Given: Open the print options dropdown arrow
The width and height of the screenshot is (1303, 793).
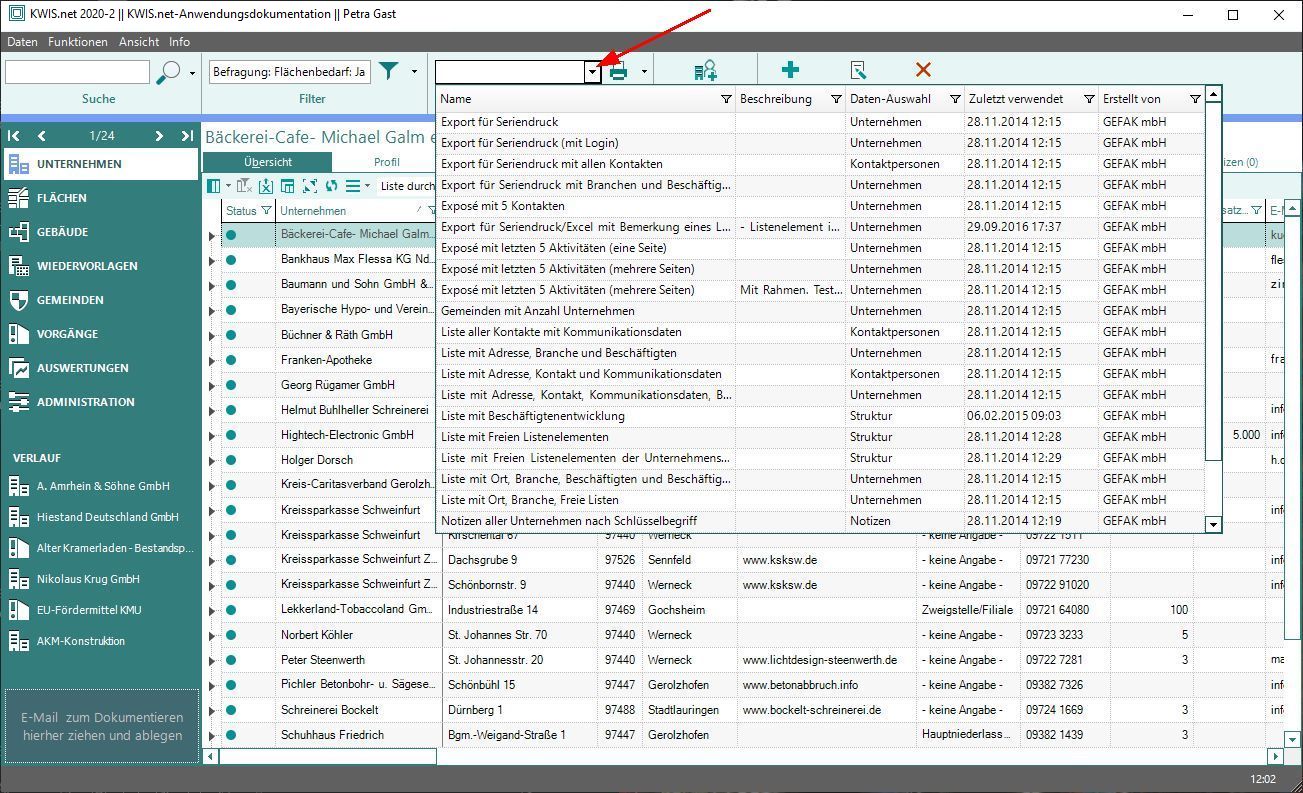Looking at the screenshot, I should pyautogui.click(x=644, y=72).
